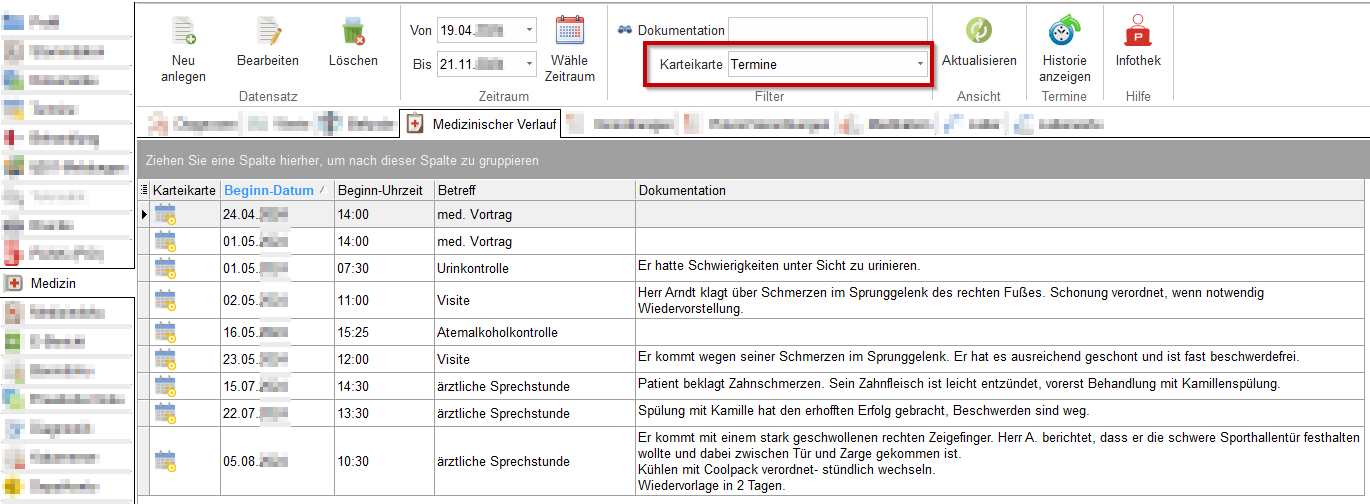Open Historie anzeigen
Viewport: 1370px width, 504px height.
pyautogui.click(x=1064, y=31)
